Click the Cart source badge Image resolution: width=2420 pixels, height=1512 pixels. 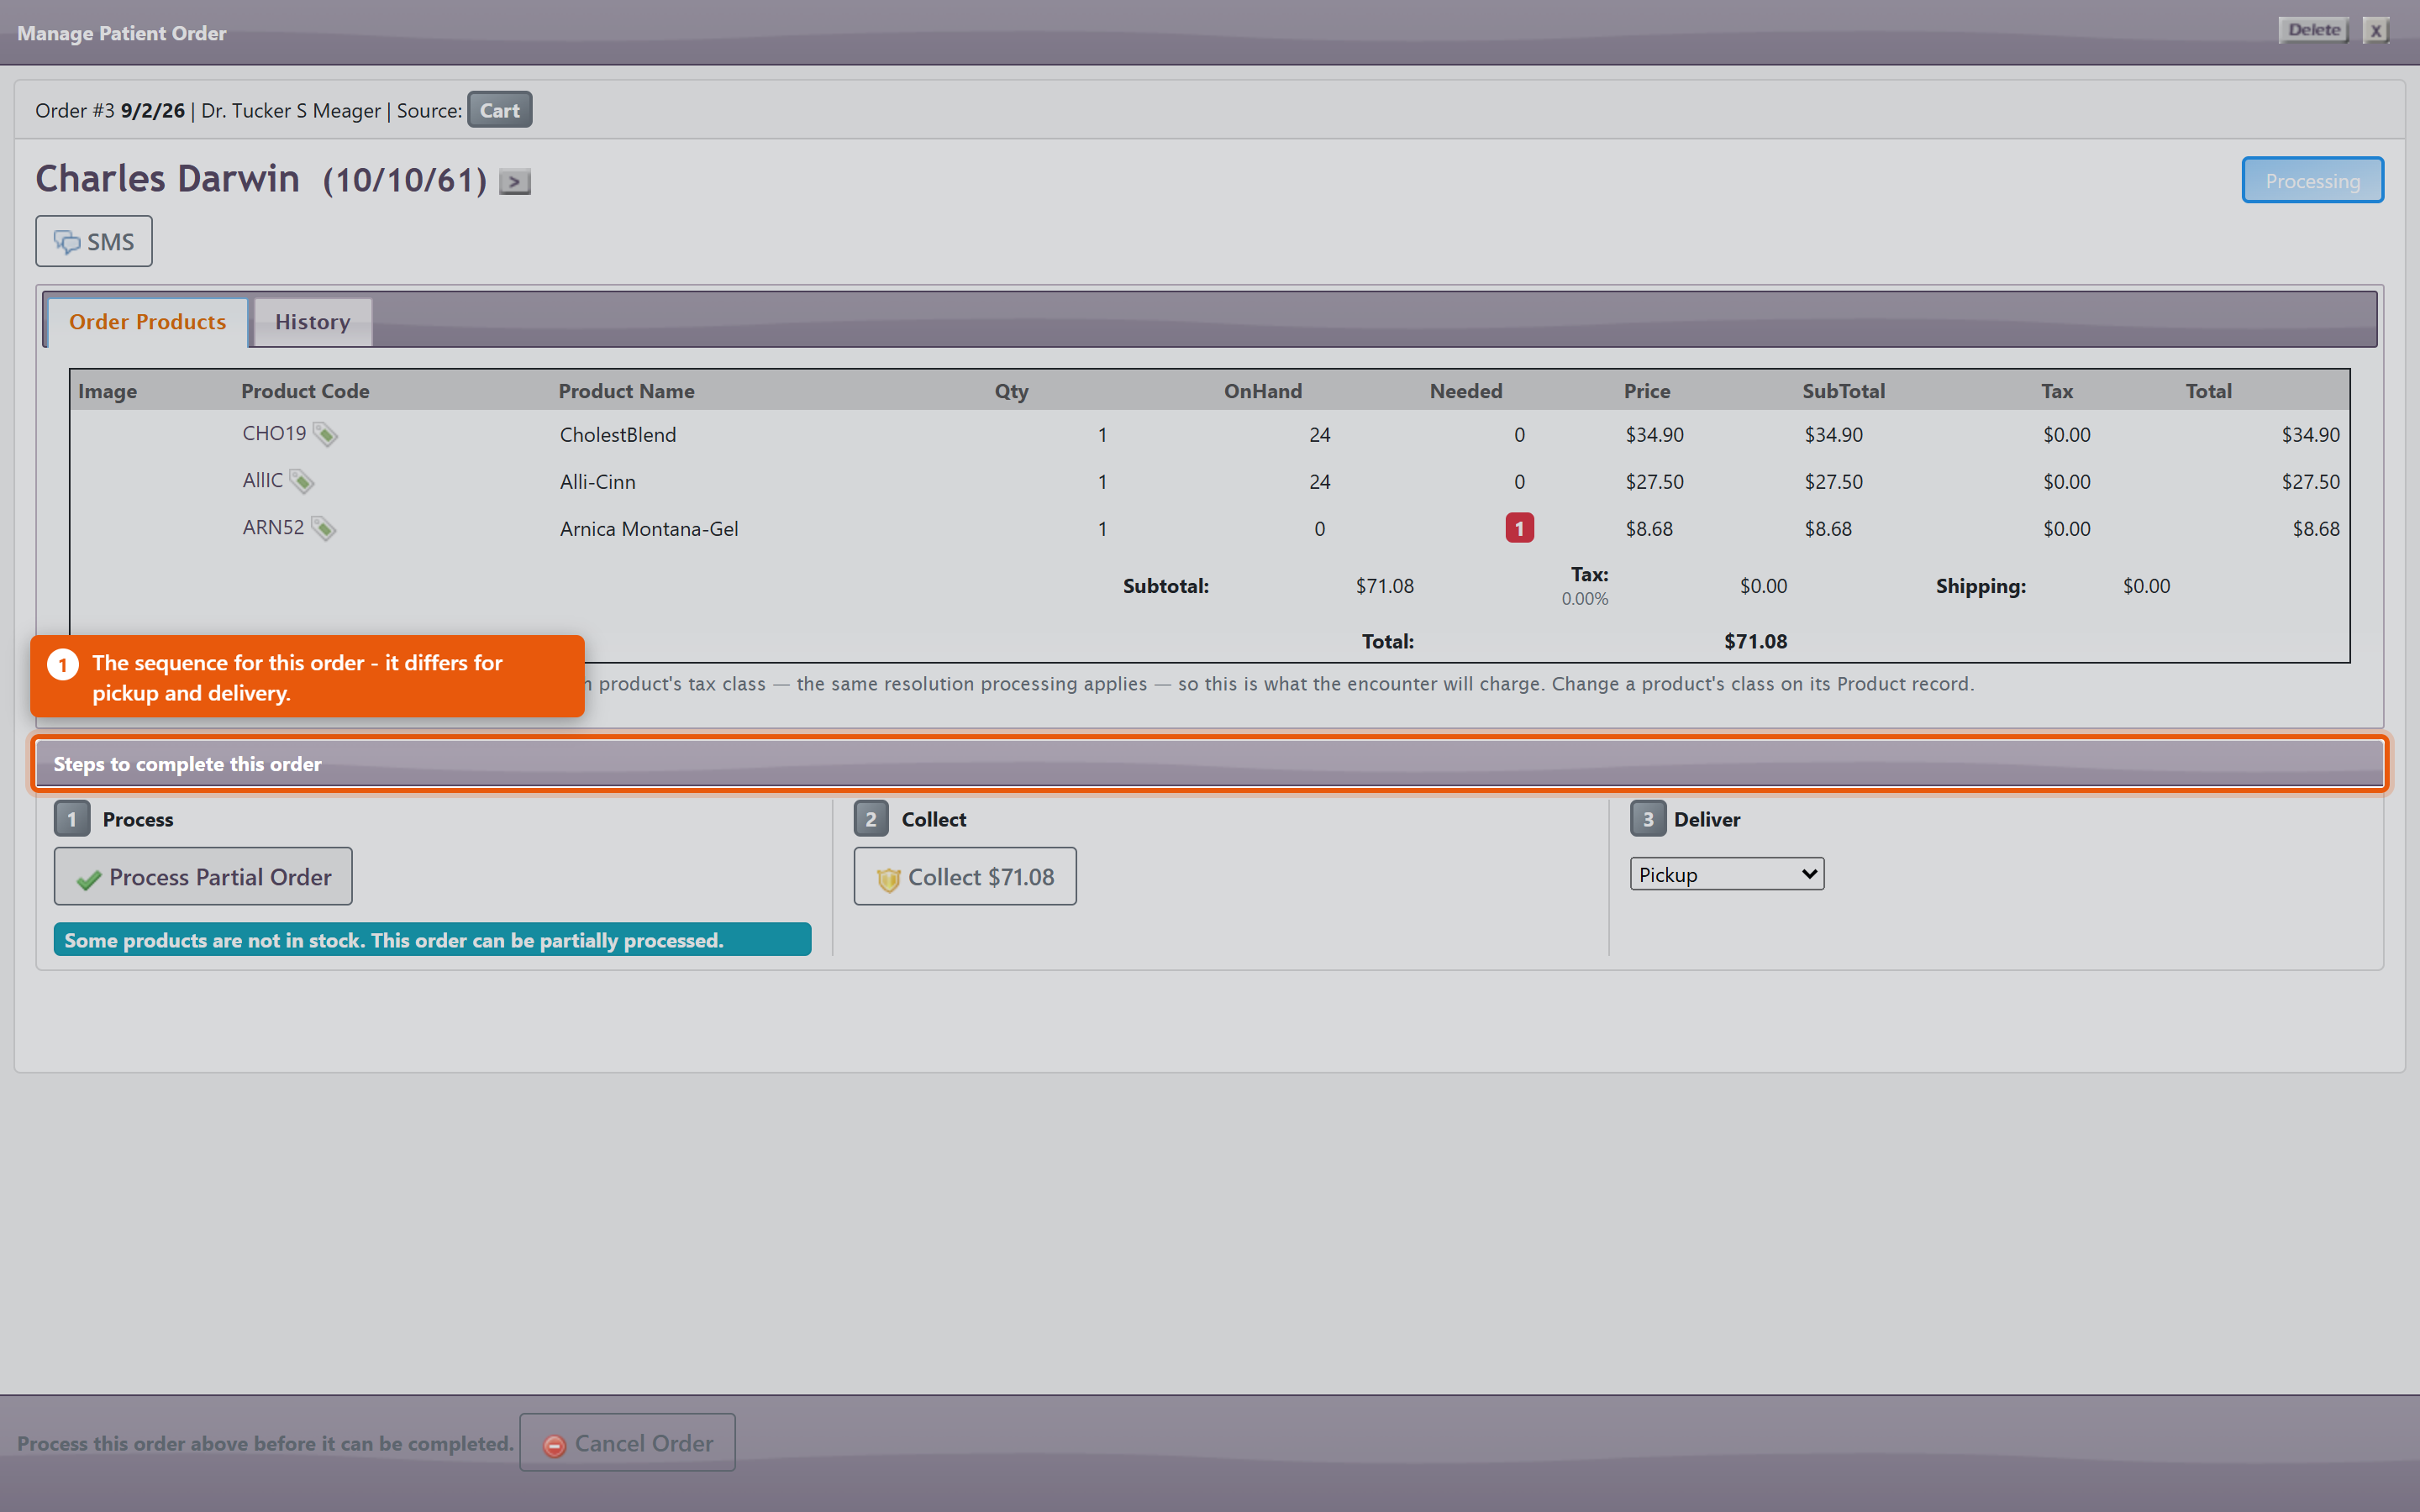[500, 110]
